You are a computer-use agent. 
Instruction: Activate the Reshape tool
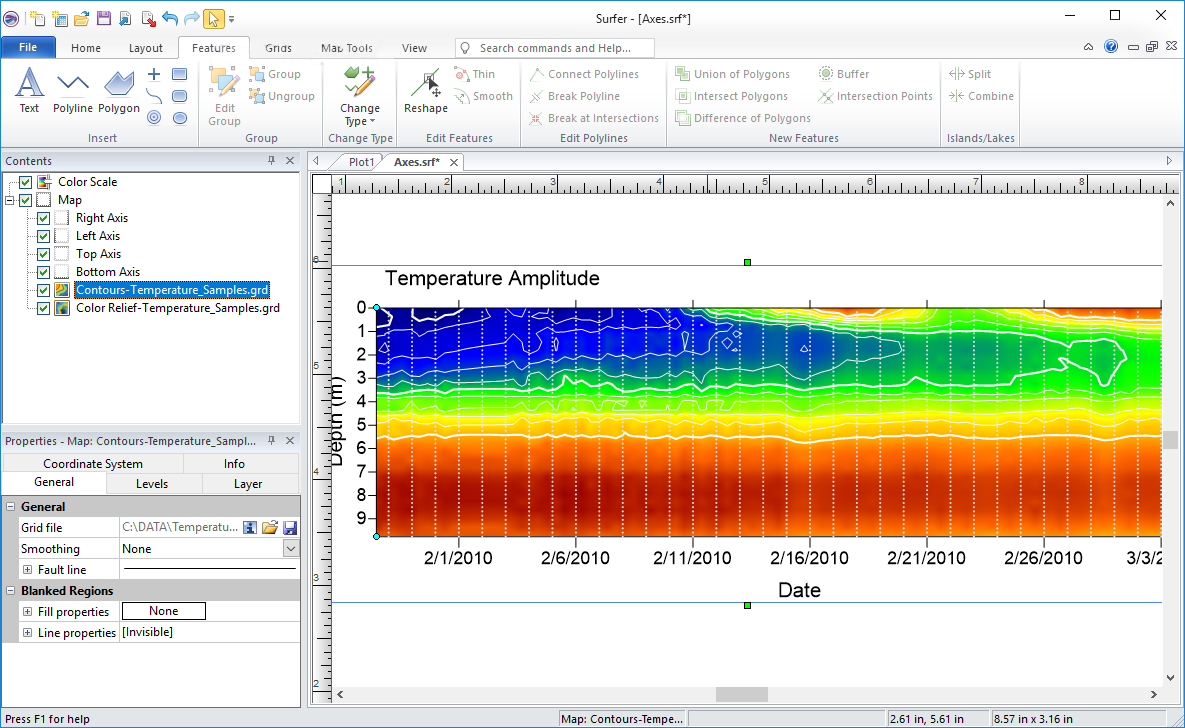(x=425, y=90)
